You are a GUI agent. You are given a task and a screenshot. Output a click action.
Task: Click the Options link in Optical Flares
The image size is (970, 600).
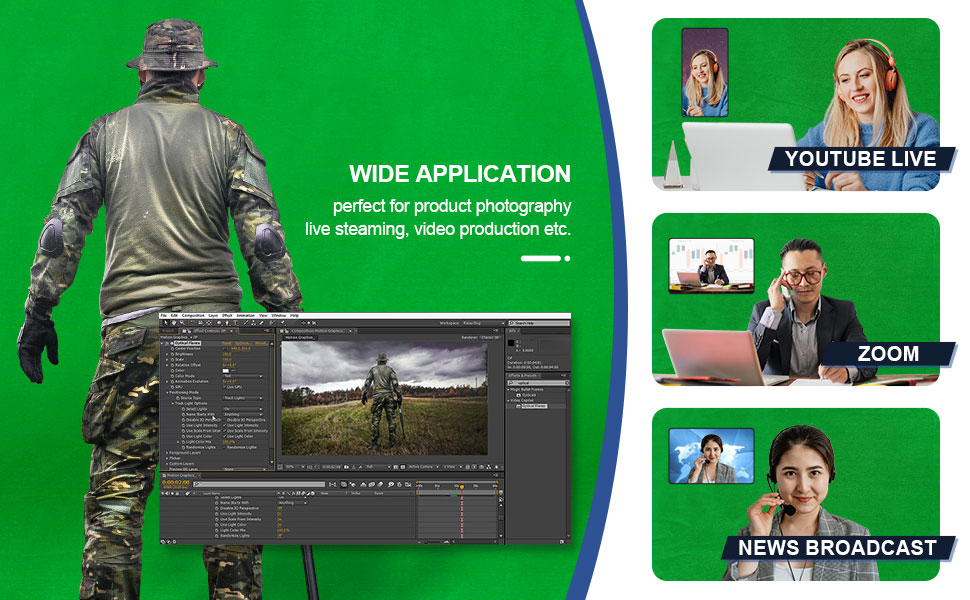[x=242, y=343]
